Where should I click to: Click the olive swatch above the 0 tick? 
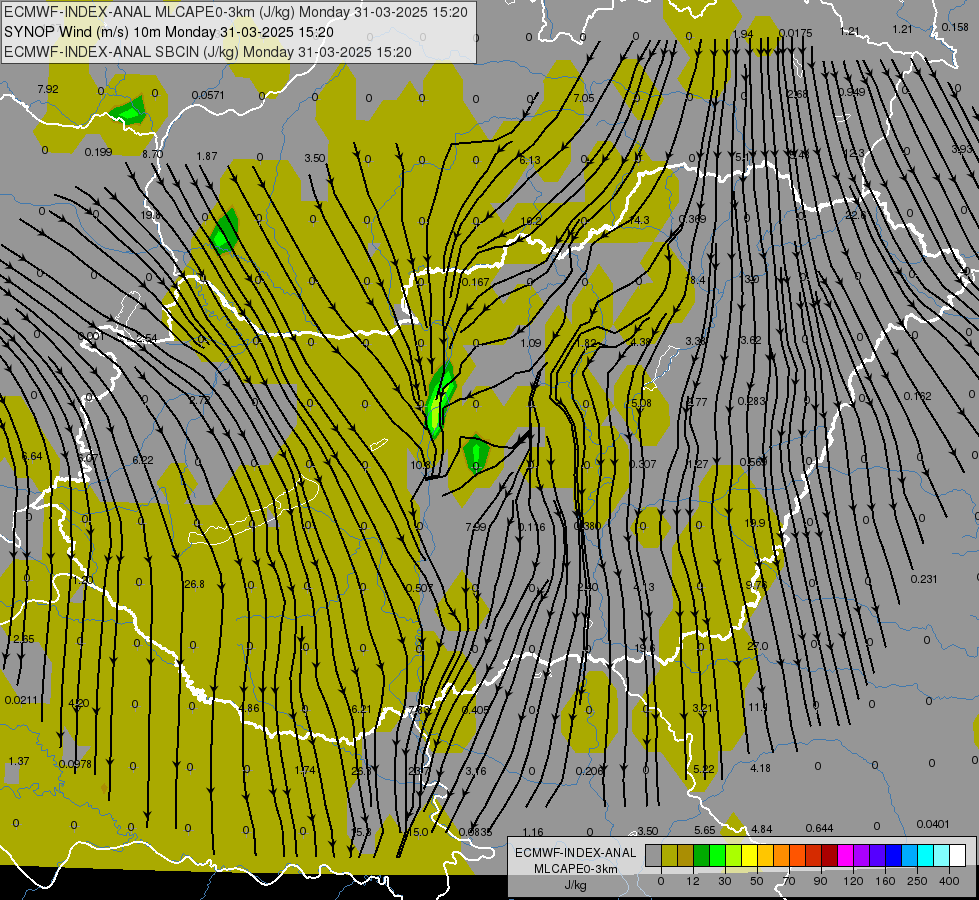[x=669, y=856]
